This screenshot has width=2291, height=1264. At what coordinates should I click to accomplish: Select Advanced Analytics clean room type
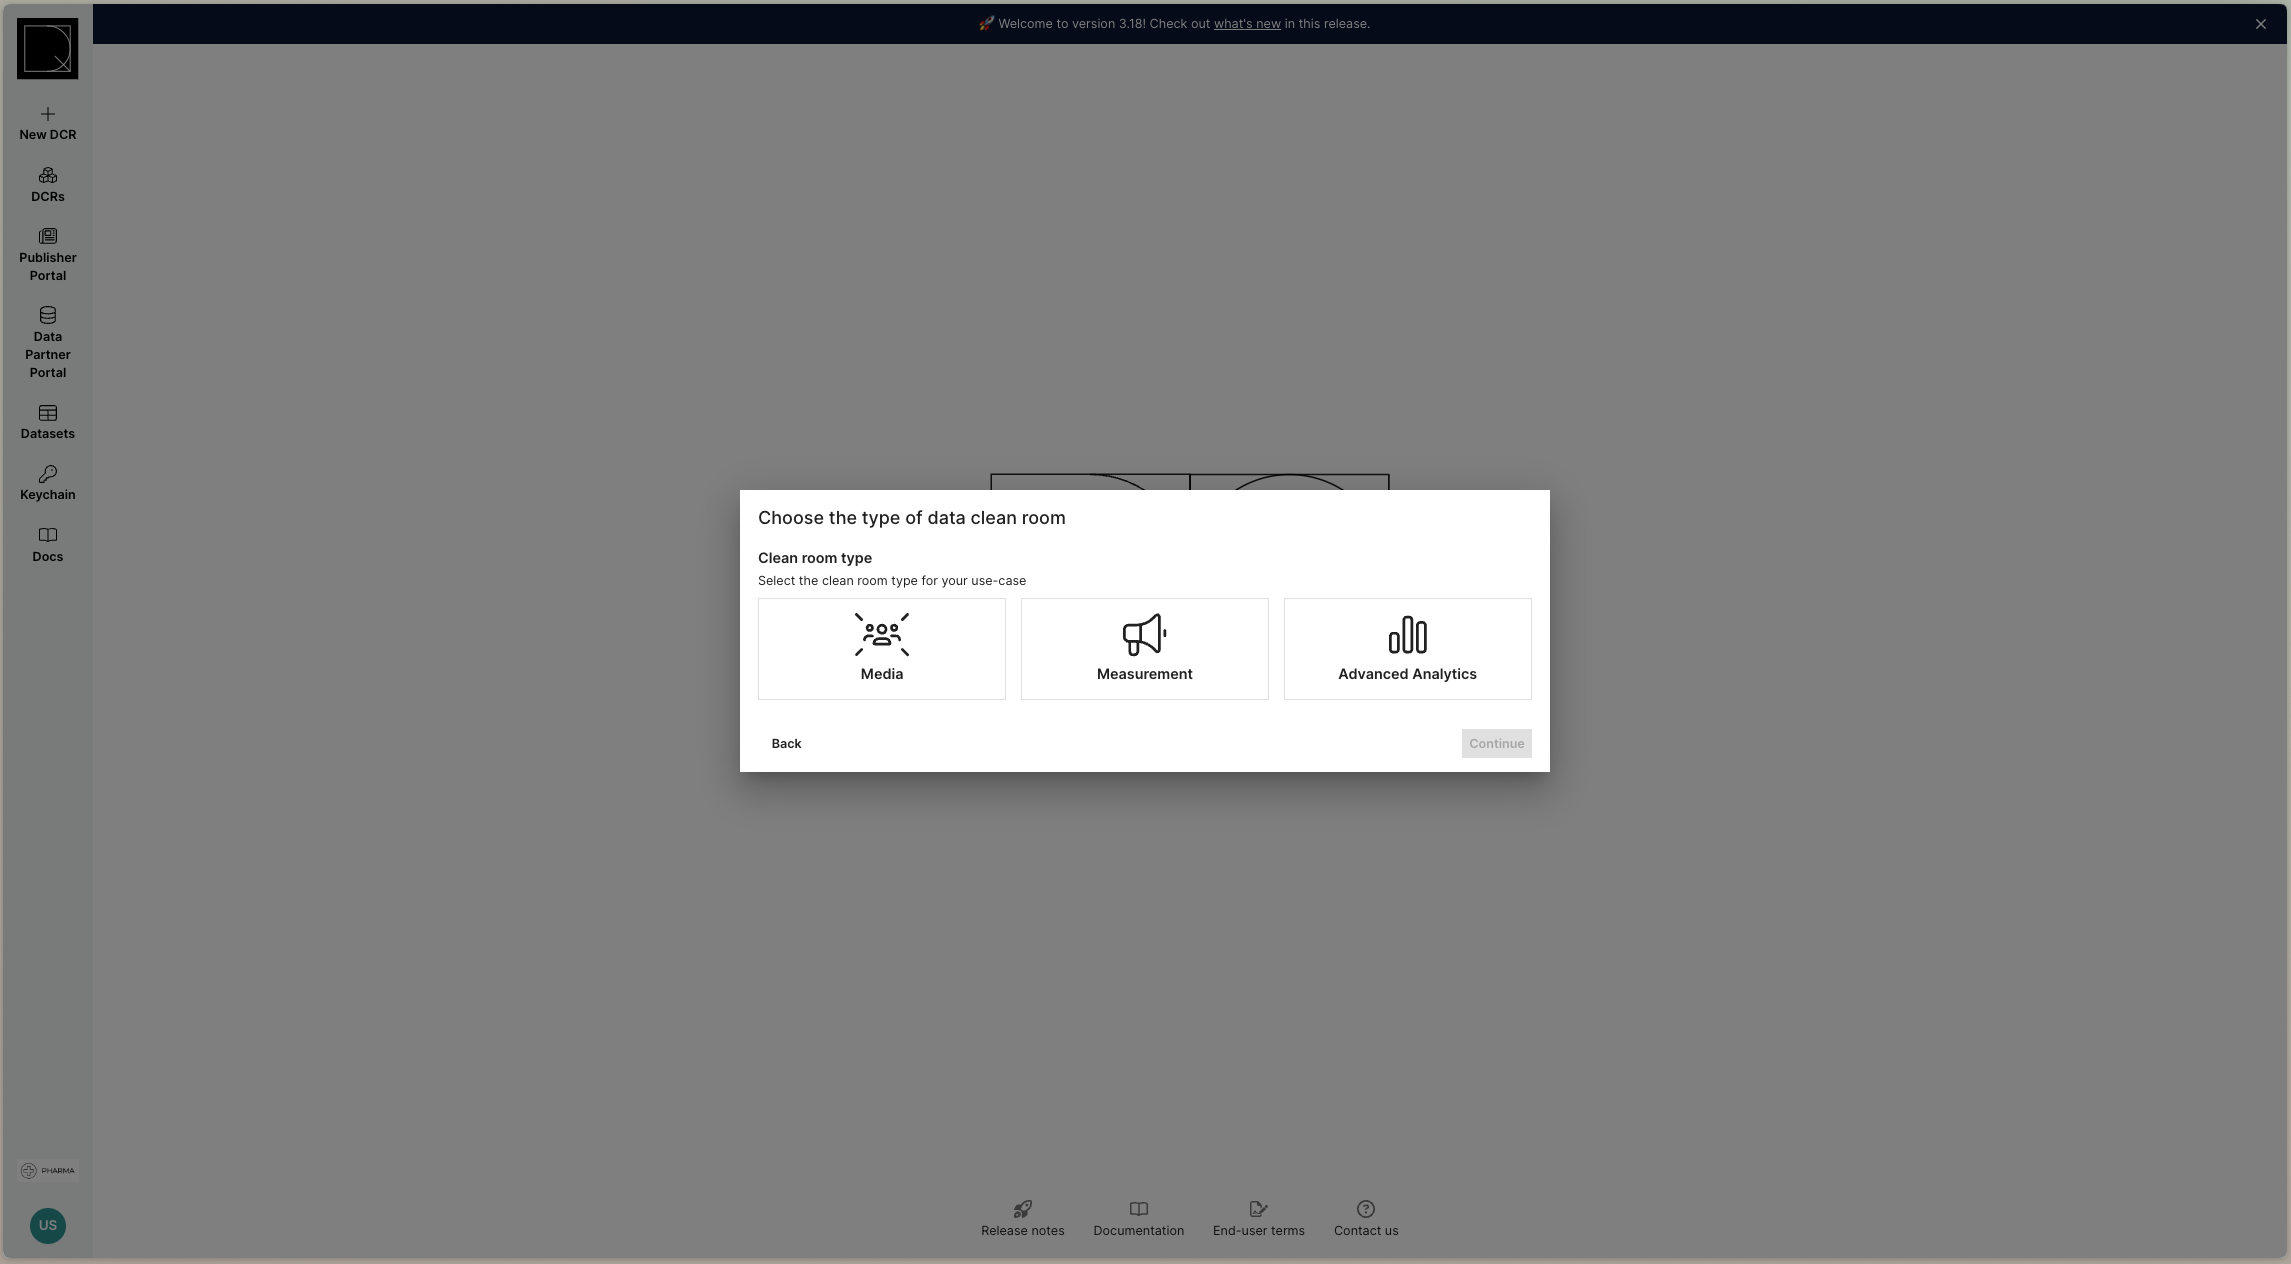[x=1407, y=648]
